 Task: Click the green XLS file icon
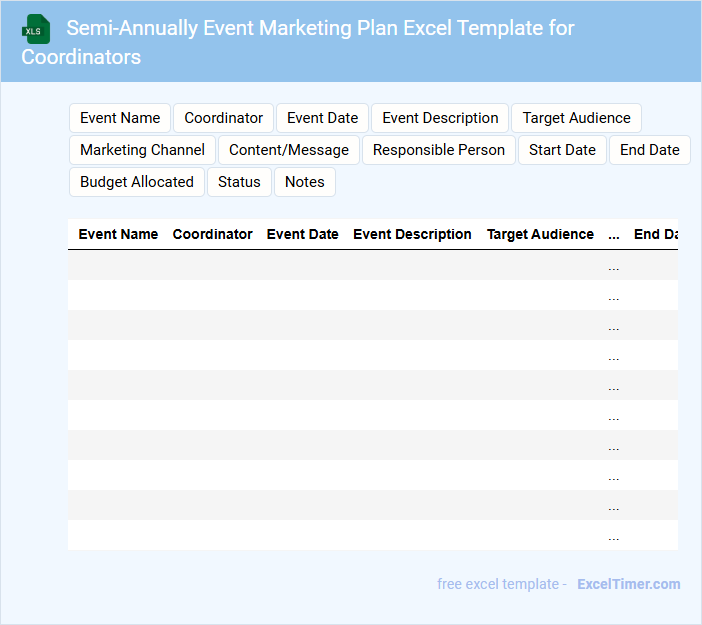[x=36, y=29]
